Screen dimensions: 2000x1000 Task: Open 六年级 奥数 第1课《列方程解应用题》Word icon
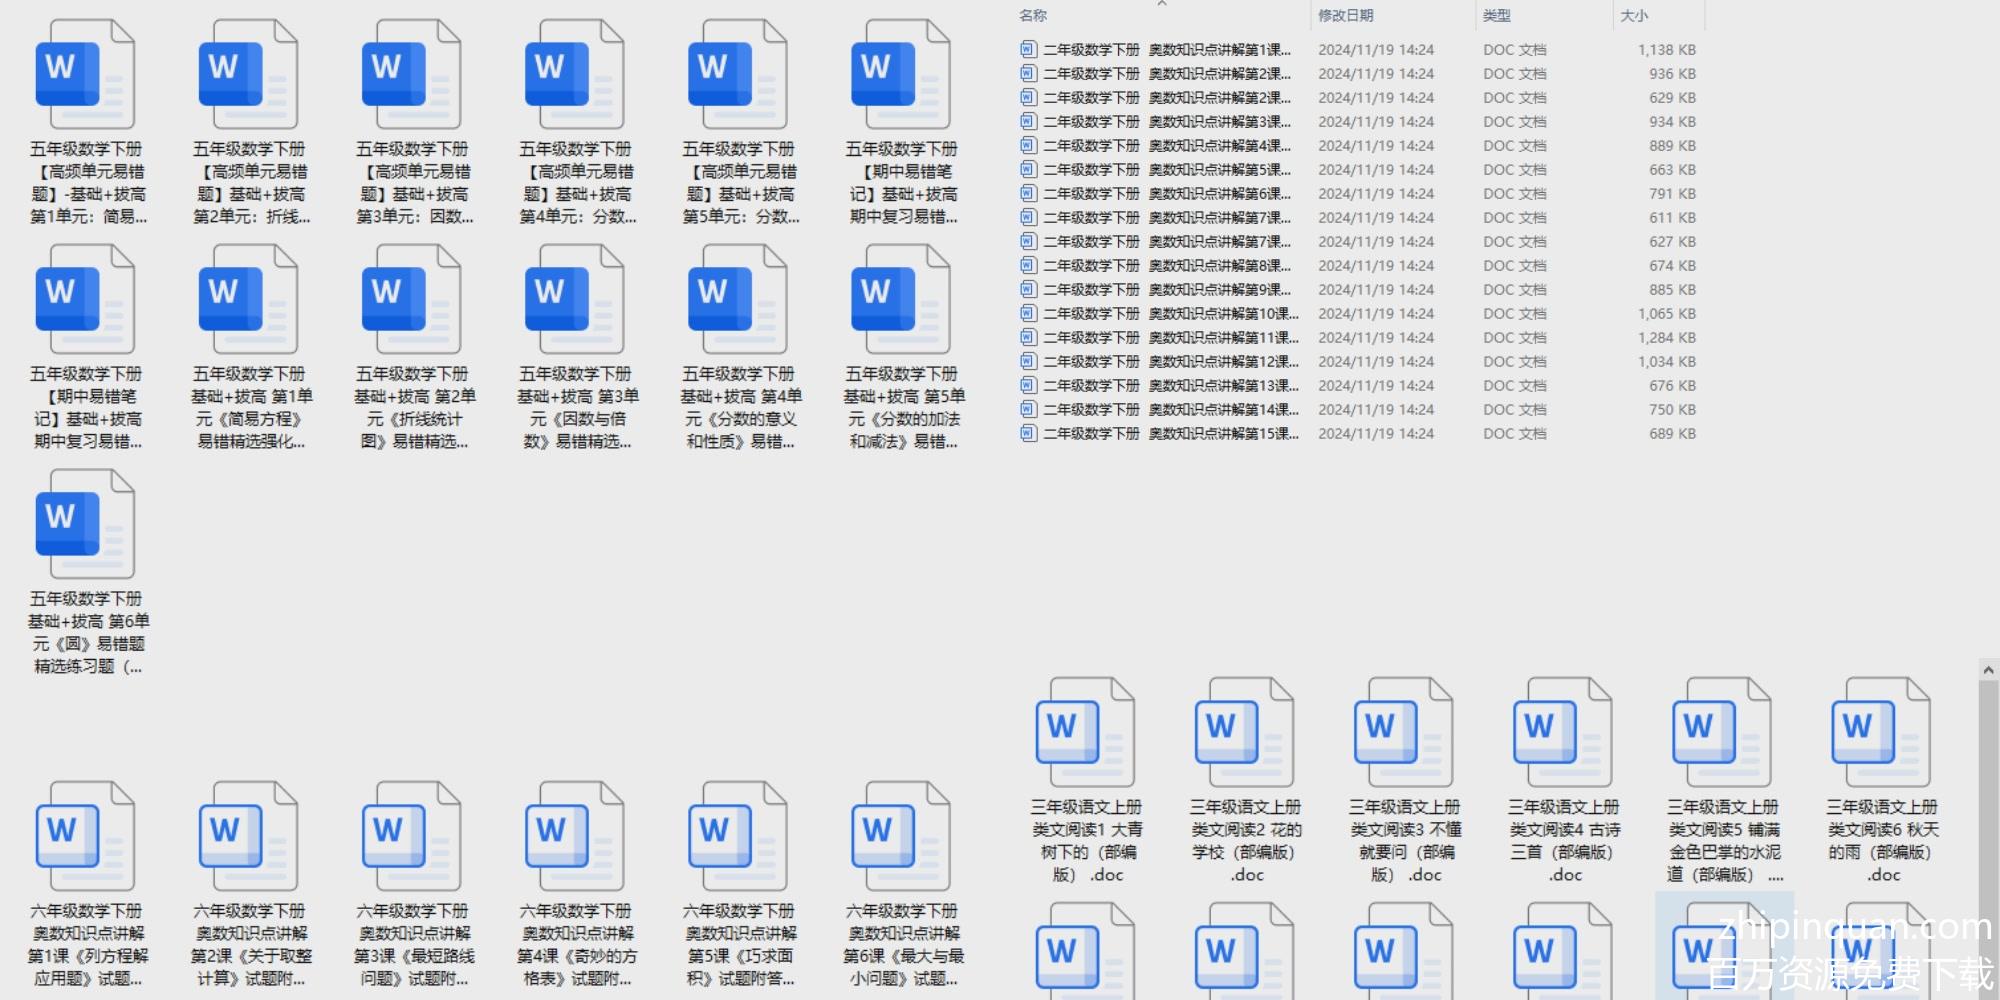click(85, 837)
